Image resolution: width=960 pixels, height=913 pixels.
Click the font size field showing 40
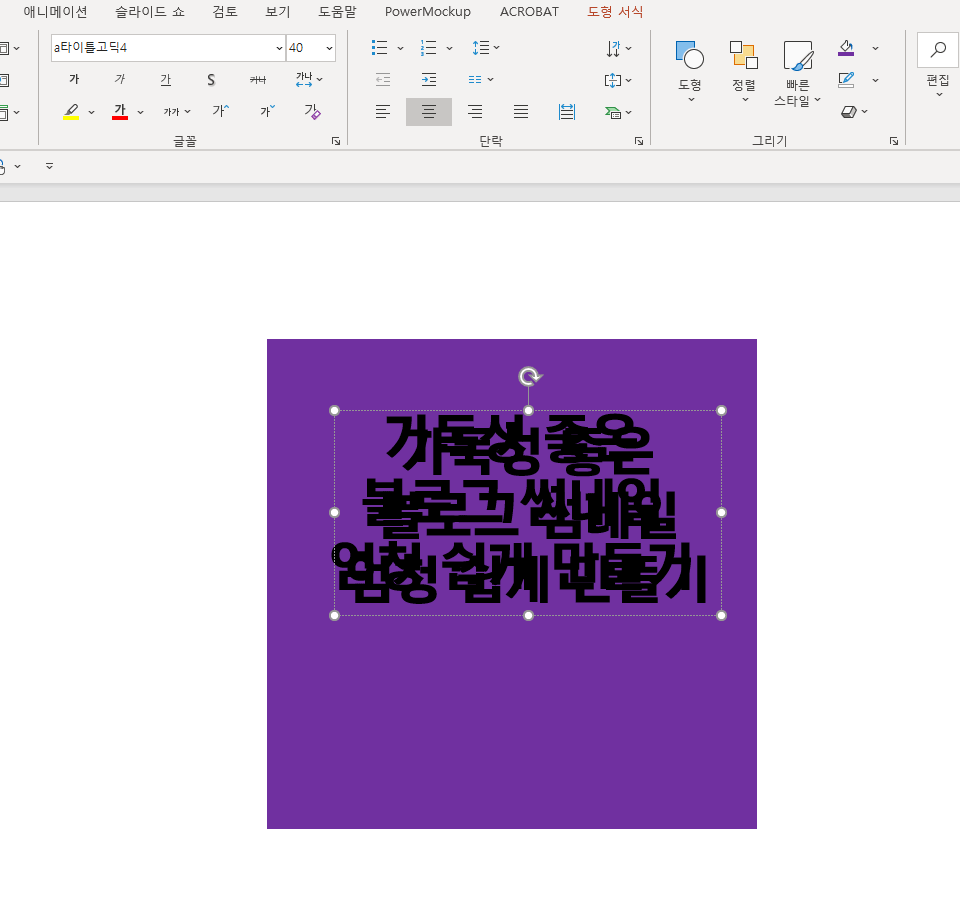(304, 48)
